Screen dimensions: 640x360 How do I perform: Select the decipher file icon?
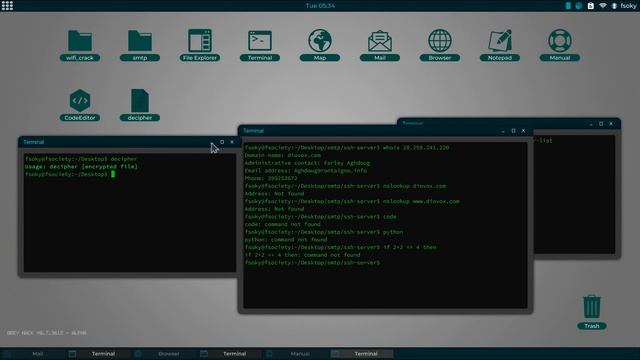[x=140, y=105]
